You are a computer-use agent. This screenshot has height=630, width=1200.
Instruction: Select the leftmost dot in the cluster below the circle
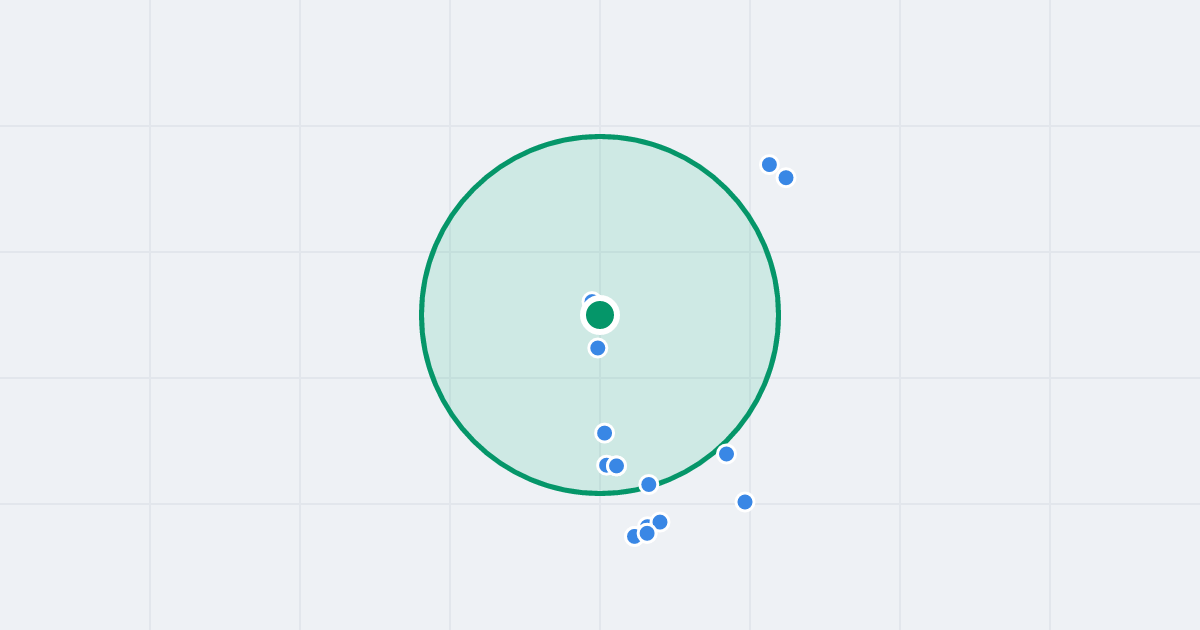pyautogui.click(x=634, y=536)
